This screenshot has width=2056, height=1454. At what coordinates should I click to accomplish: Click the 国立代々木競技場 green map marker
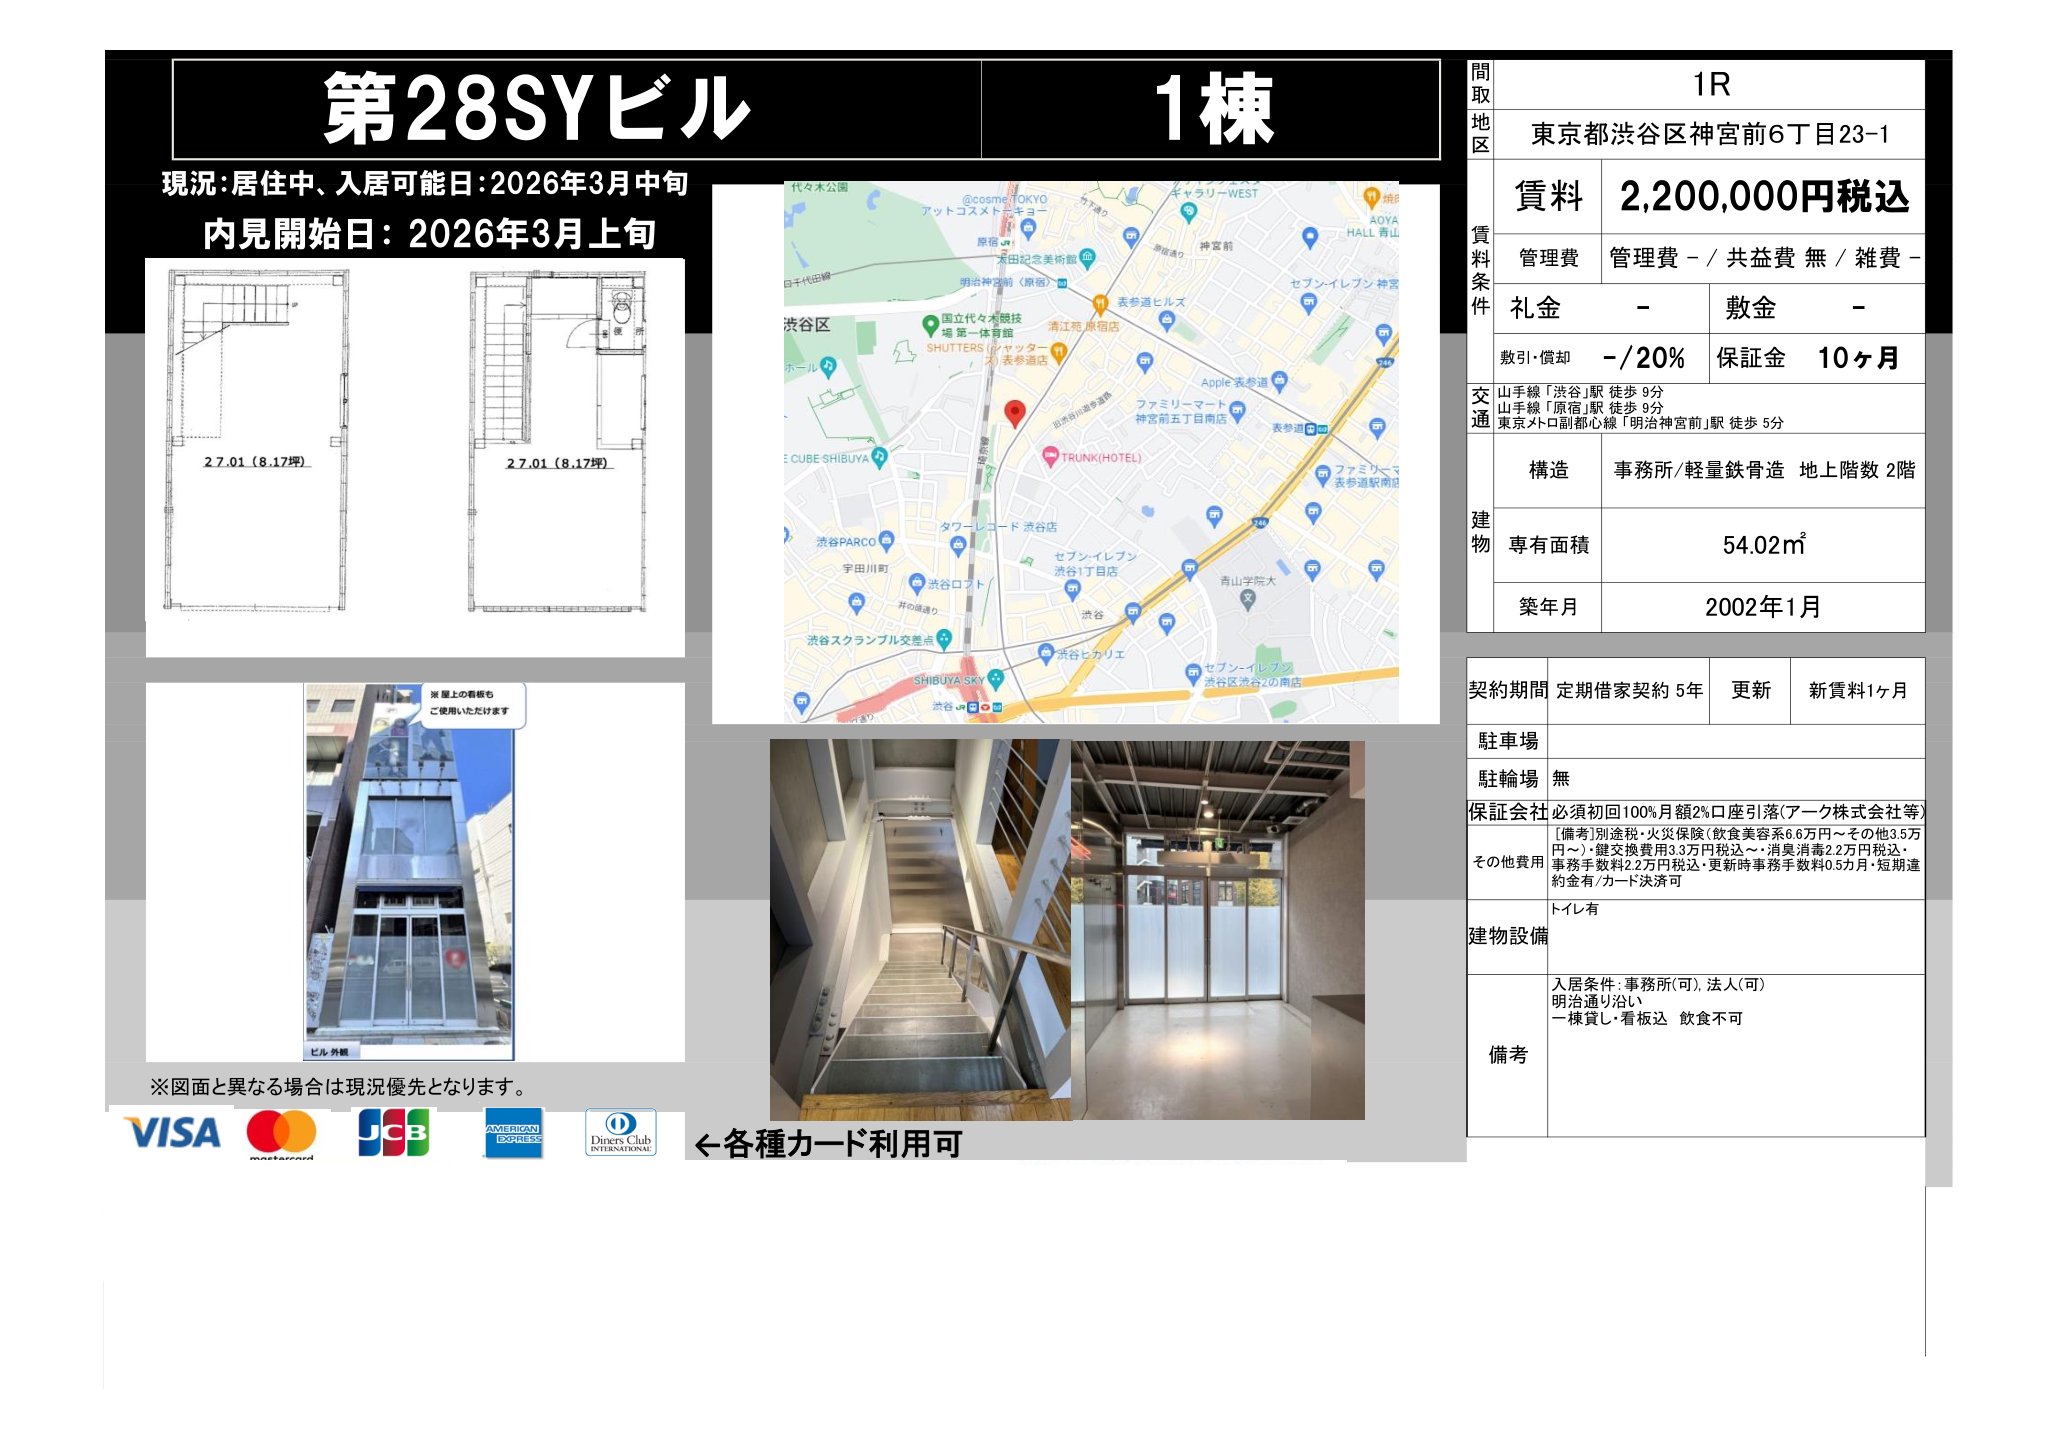point(930,324)
